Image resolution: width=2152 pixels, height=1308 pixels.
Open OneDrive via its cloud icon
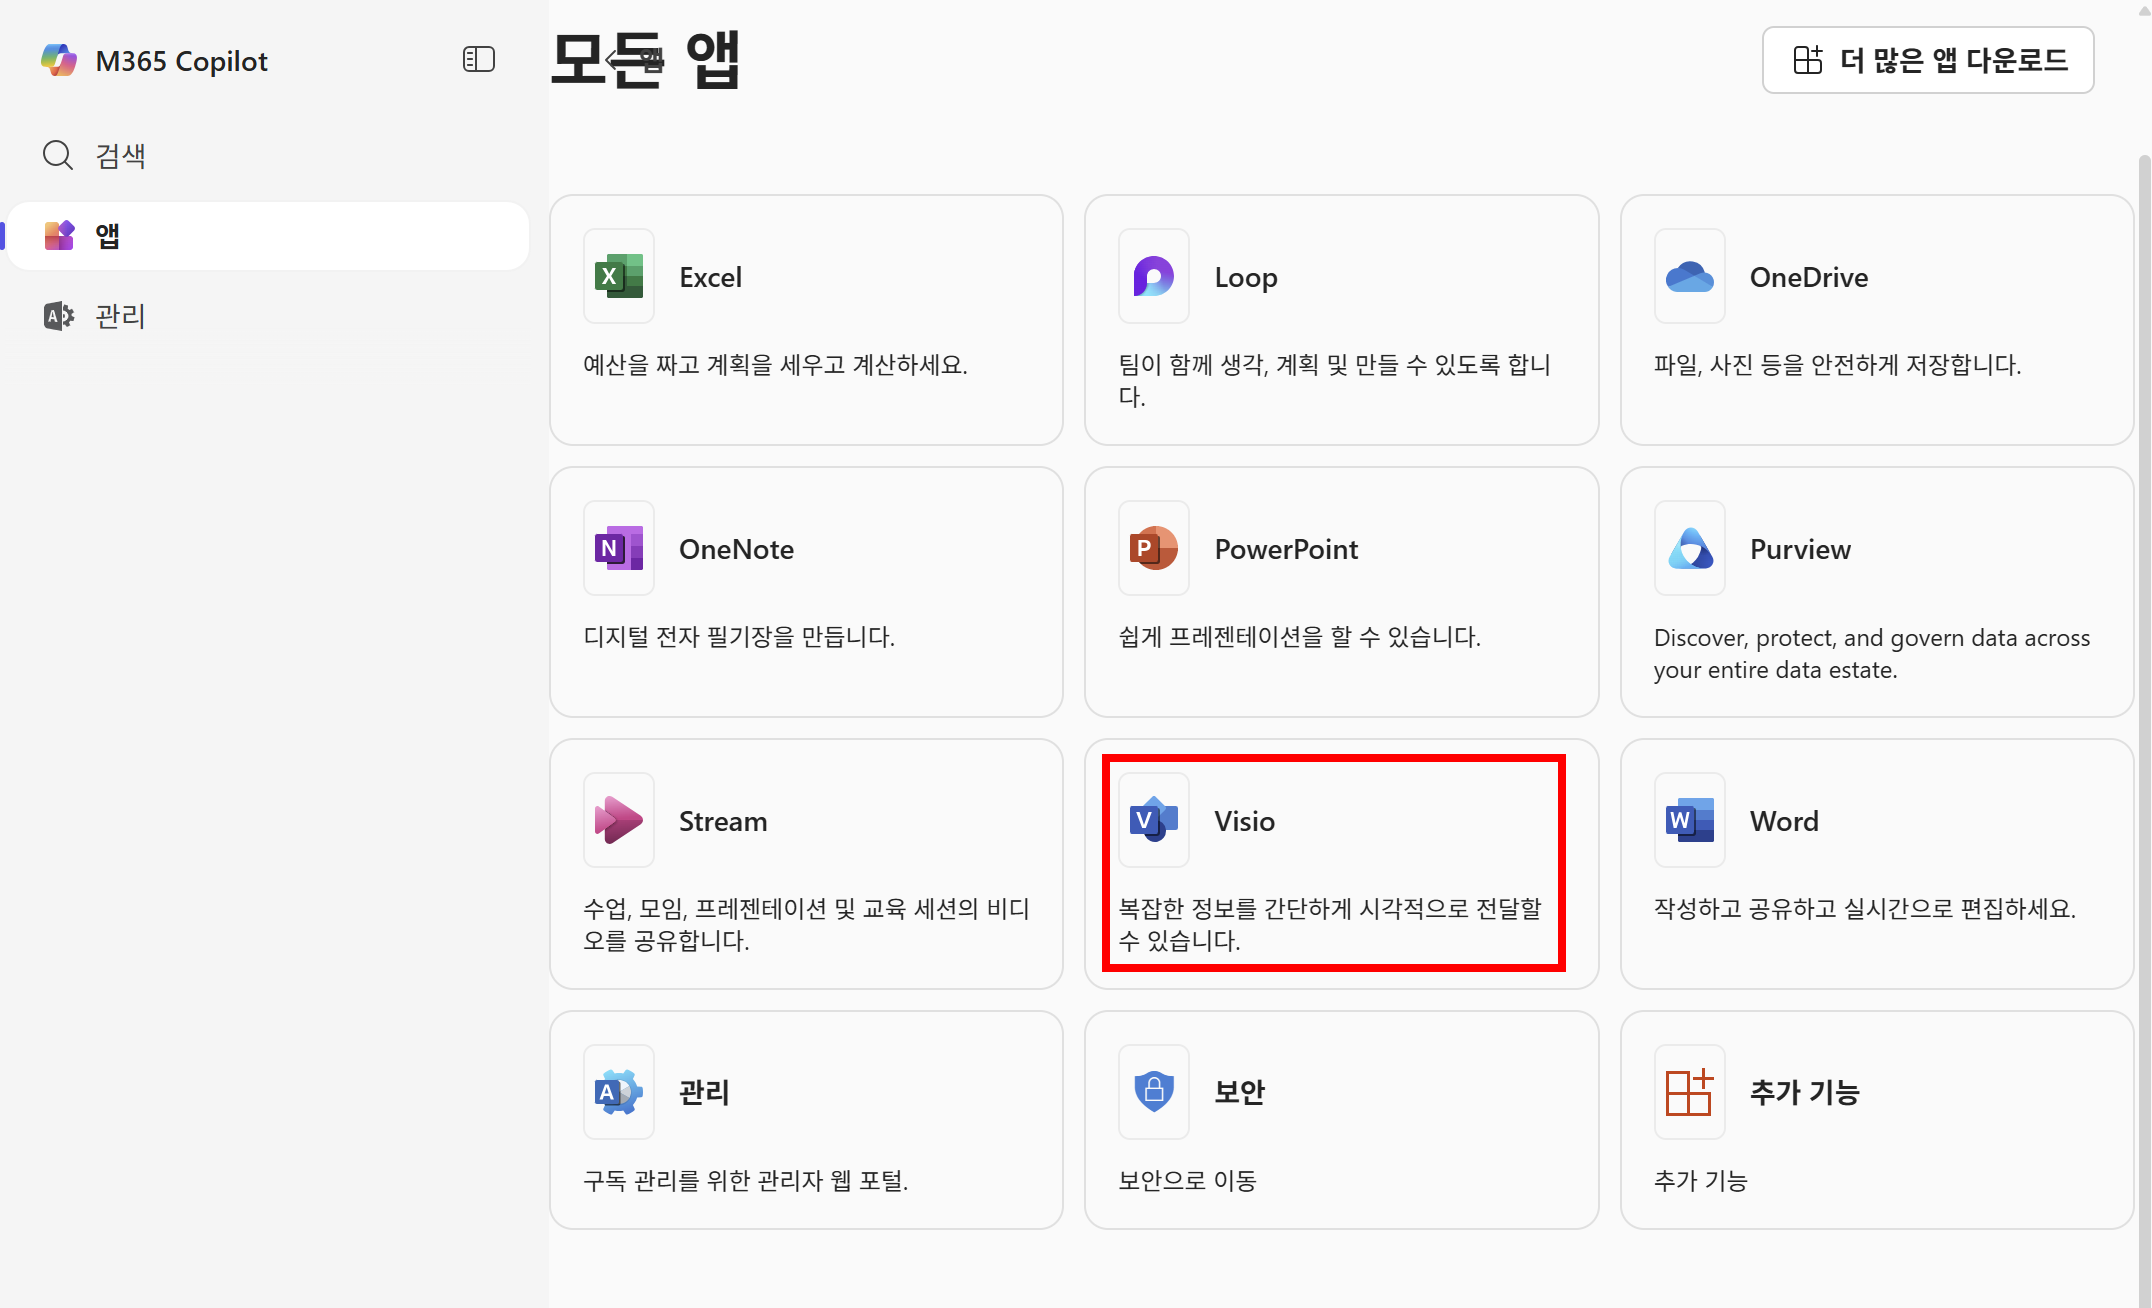[1689, 276]
